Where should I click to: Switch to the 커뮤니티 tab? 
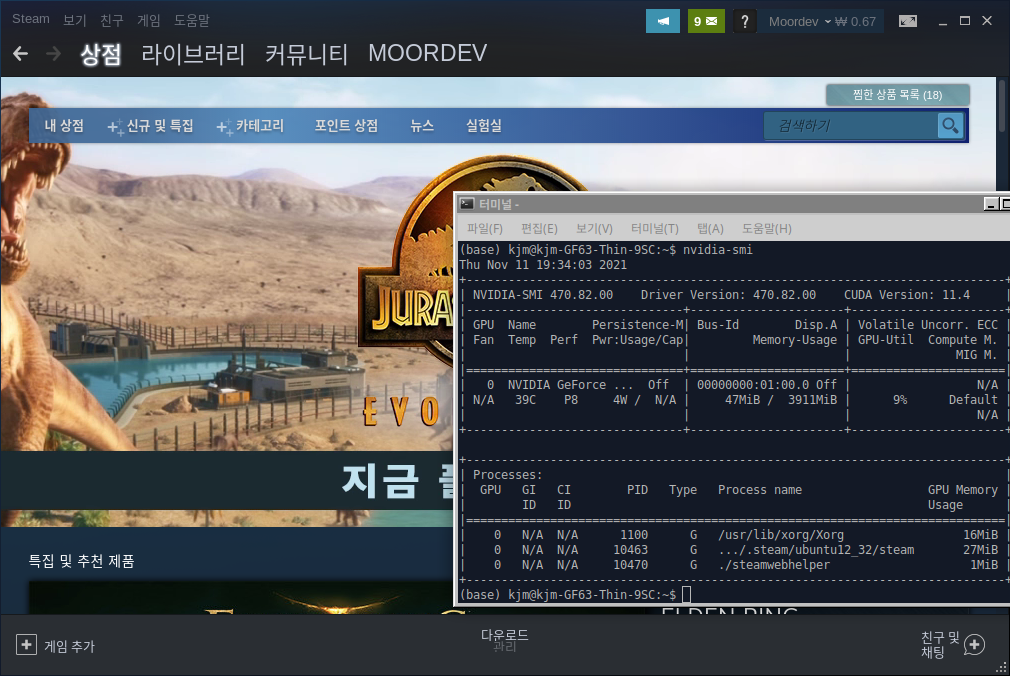click(x=307, y=53)
